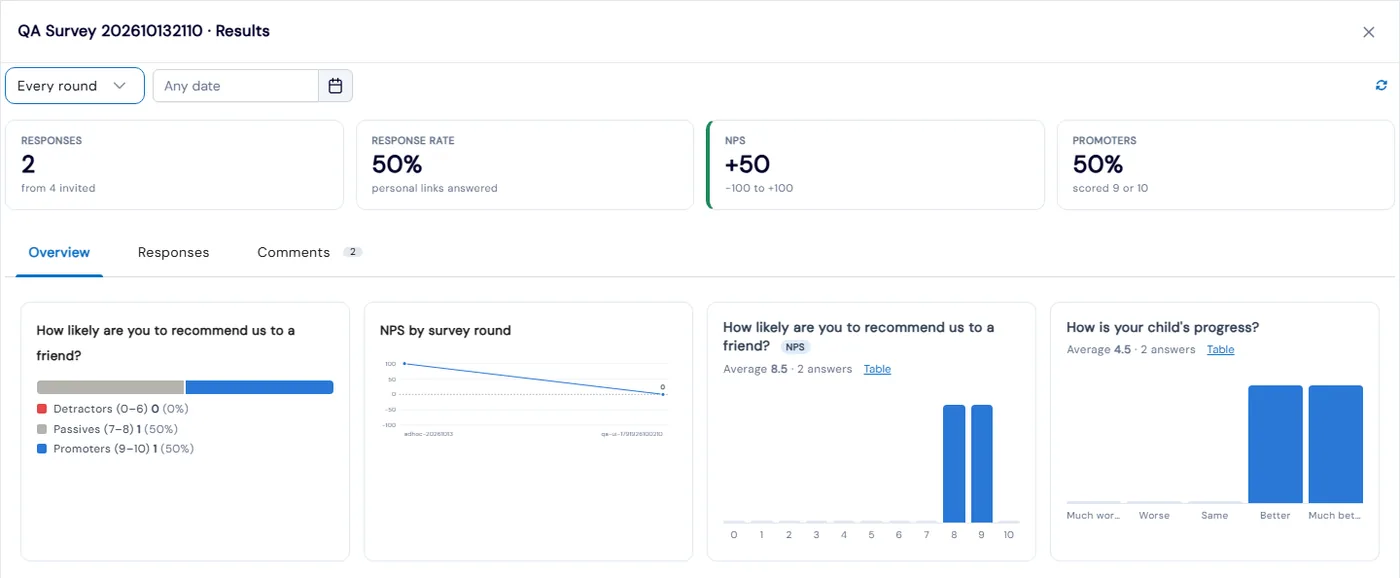Click the 'NPS by survey round' heading
Screen dimensions: 1400x578
click(x=445, y=330)
